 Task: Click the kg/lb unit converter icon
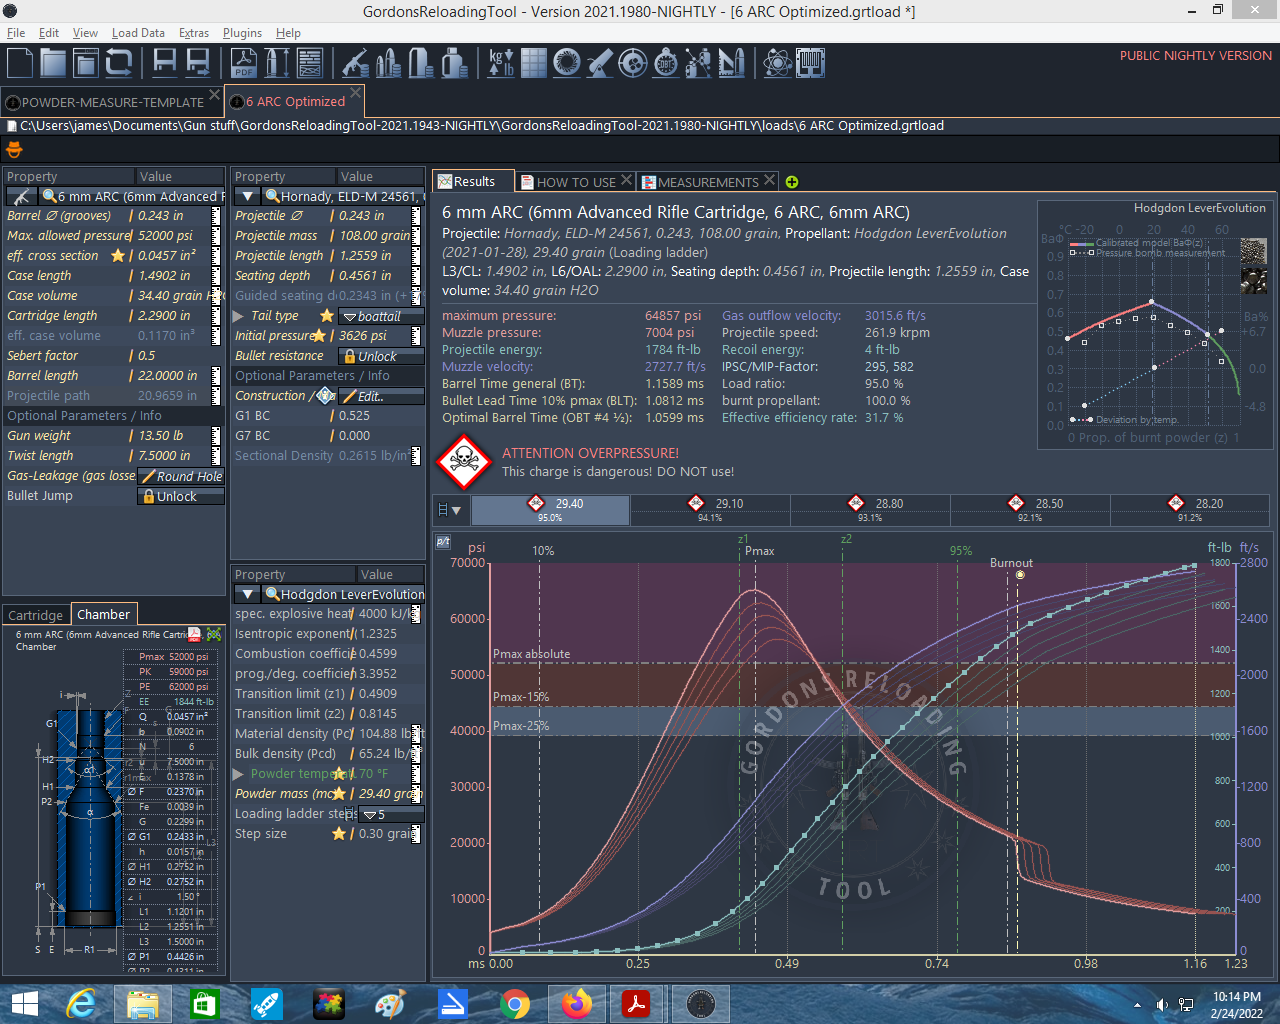[x=501, y=63]
